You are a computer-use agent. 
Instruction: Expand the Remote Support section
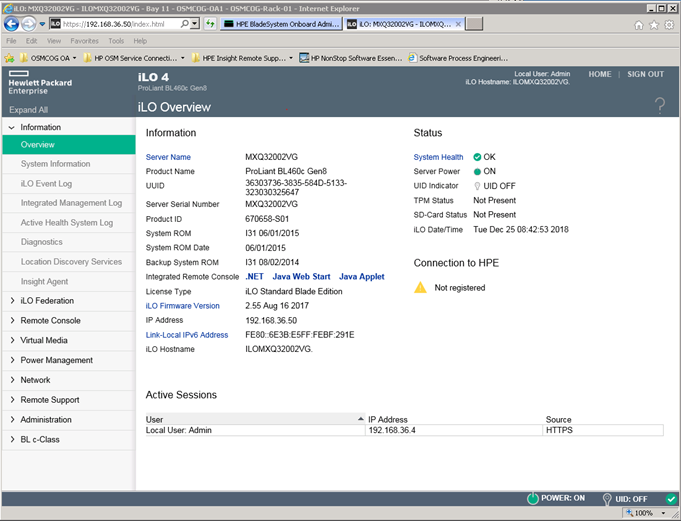(x=12, y=400)
